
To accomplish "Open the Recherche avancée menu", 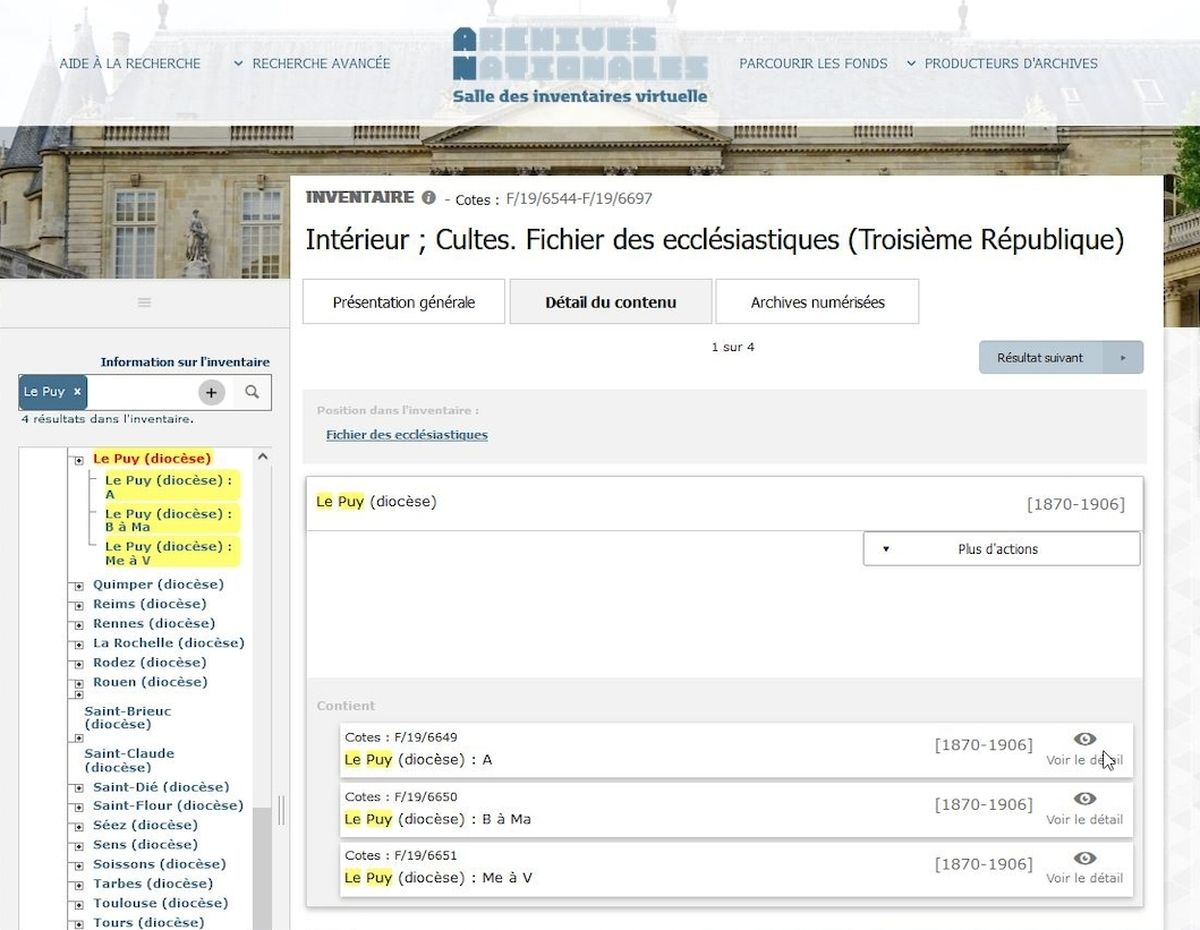I will [312, 64].
